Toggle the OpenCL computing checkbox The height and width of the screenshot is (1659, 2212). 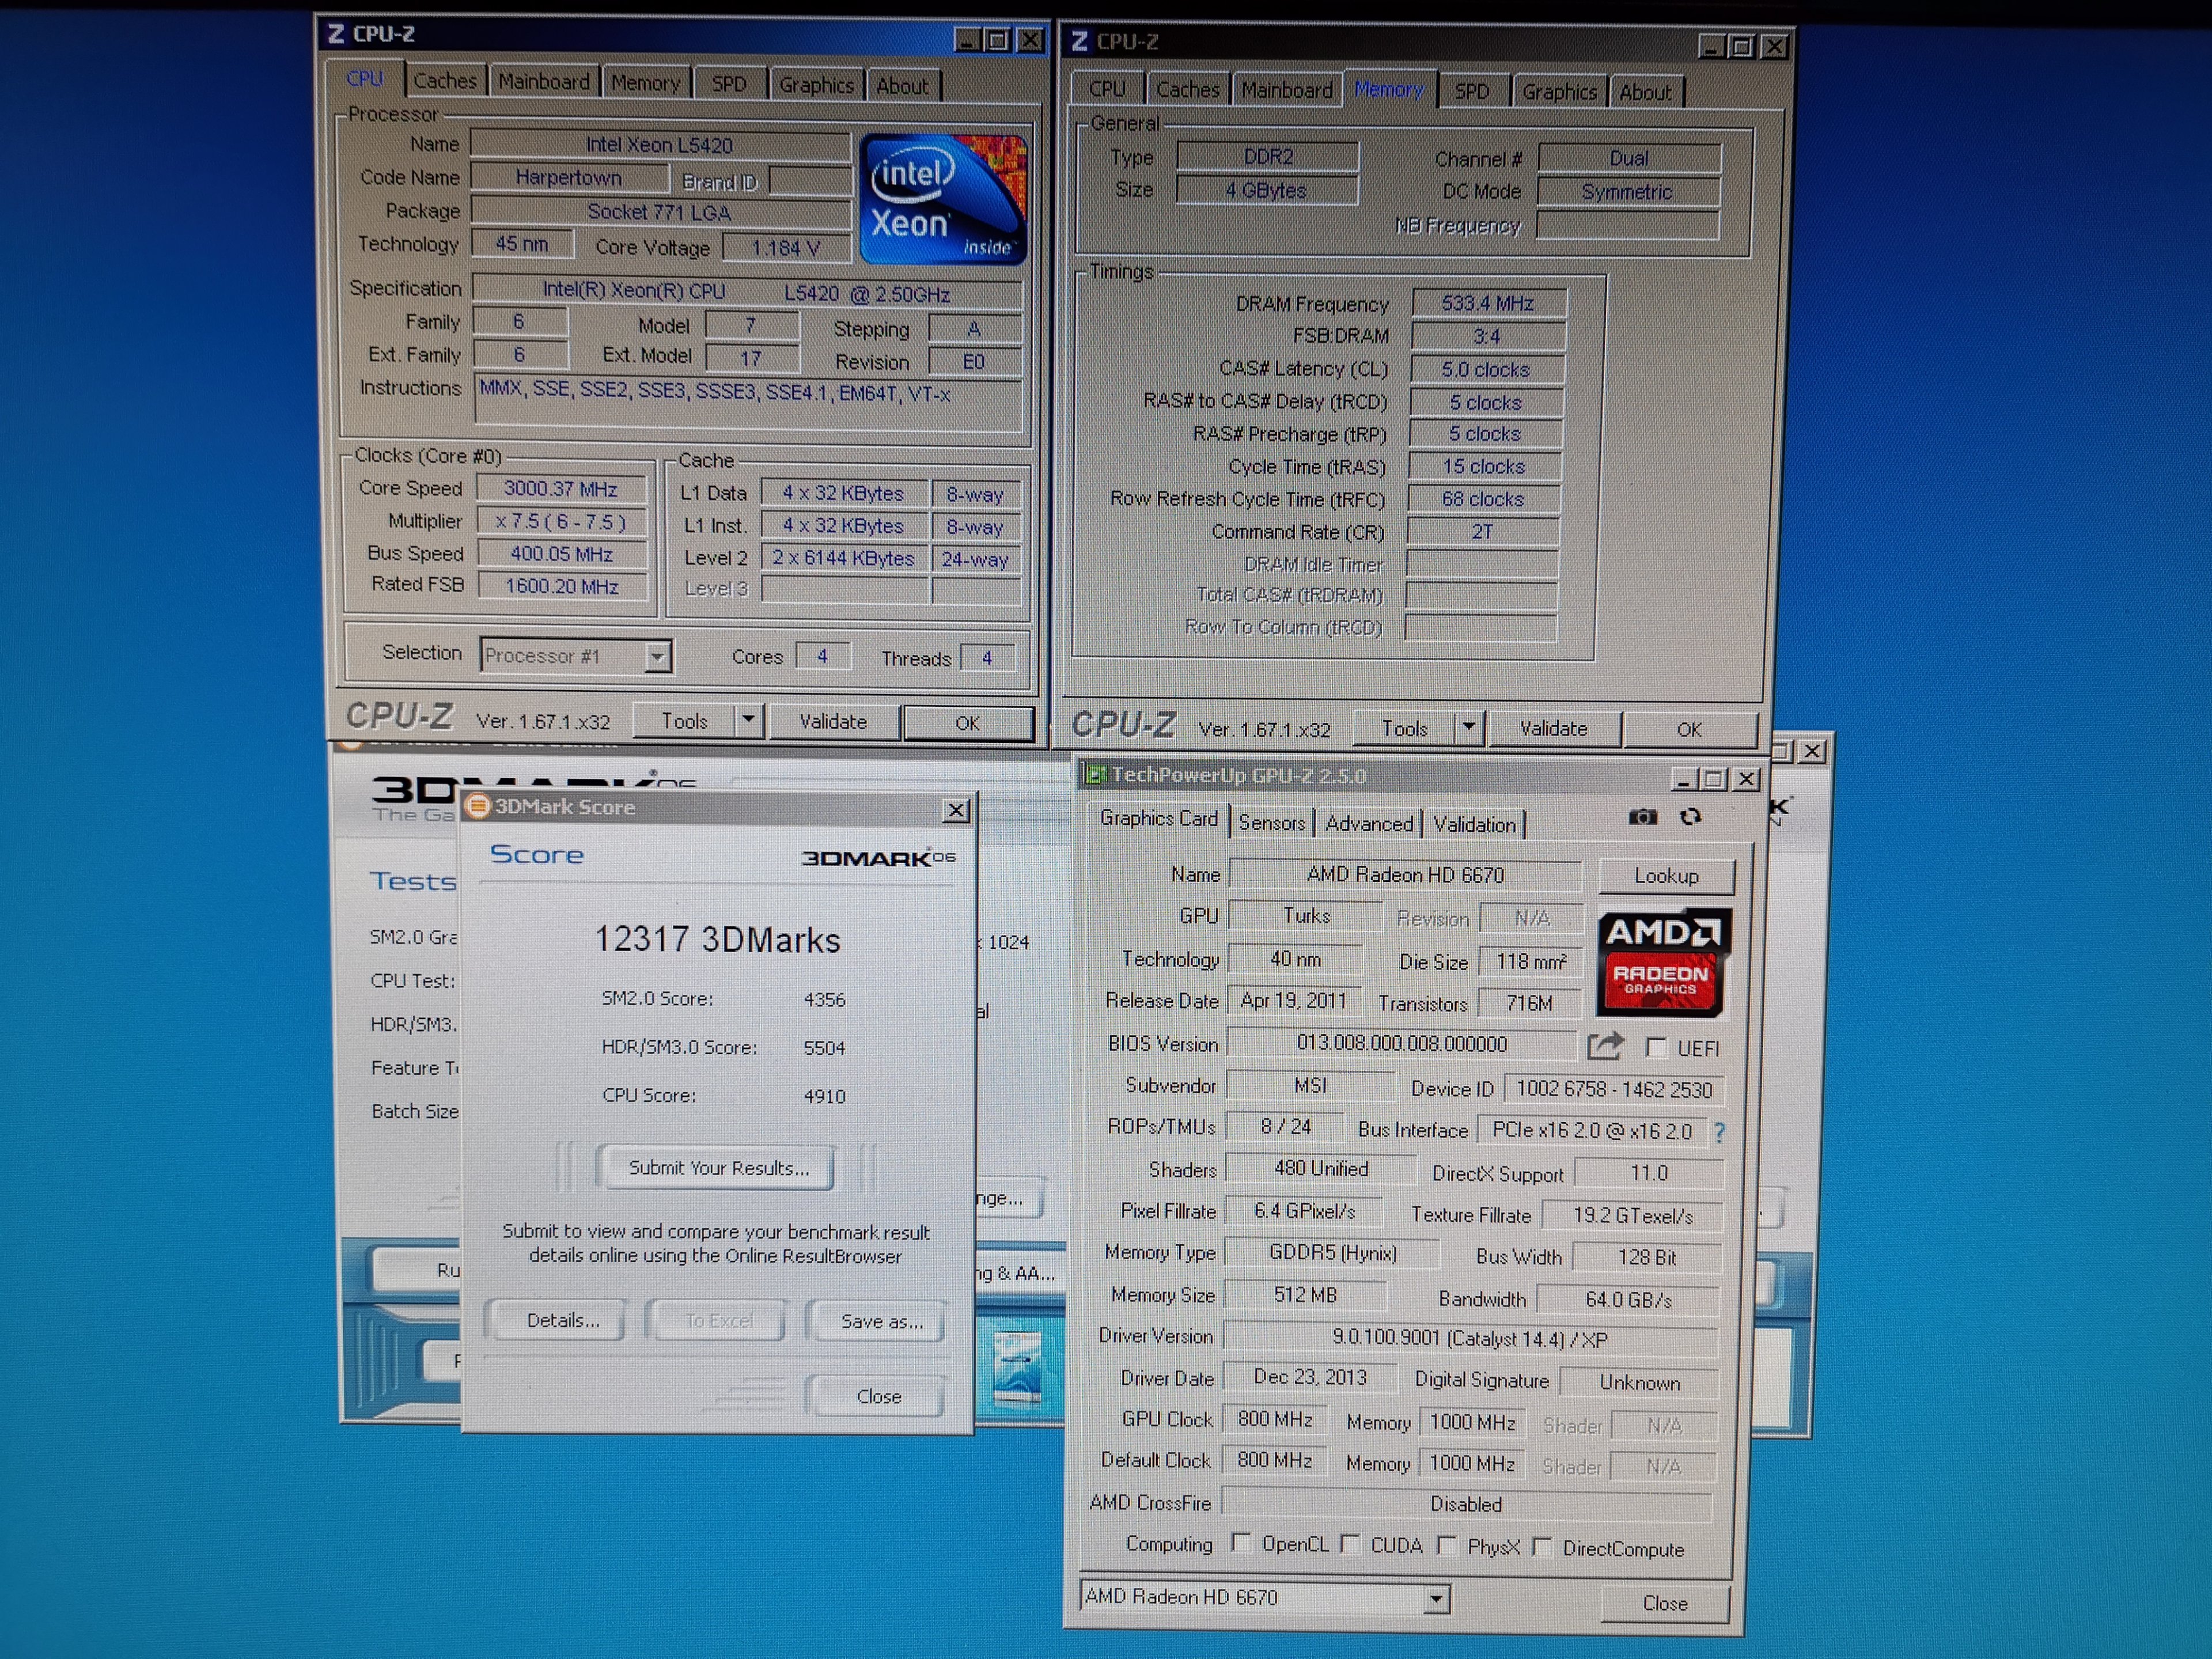pos(1241,1543)
